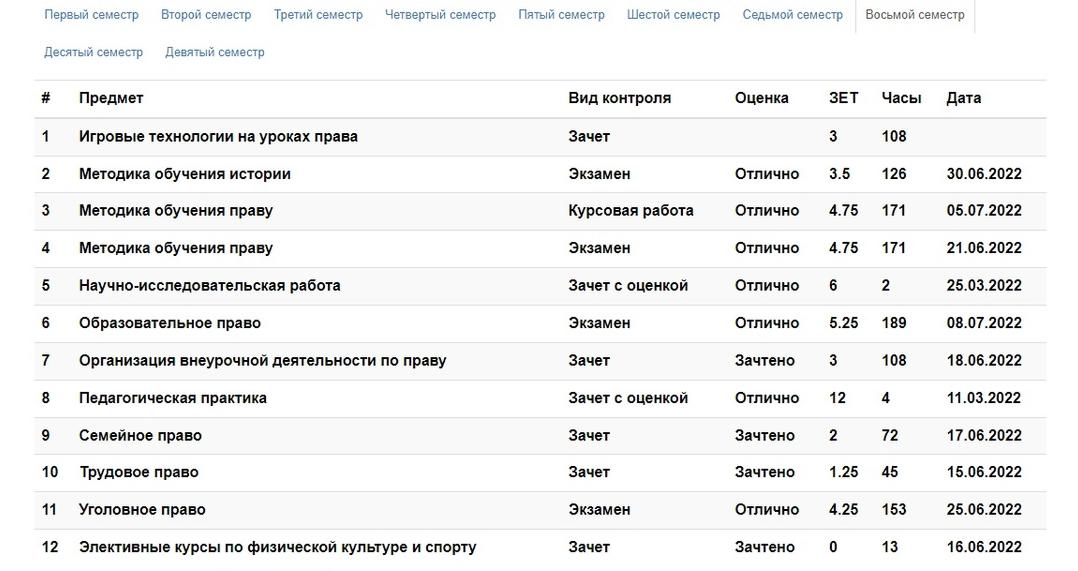
Task: Click the active Восьмой семестр tab
Action: pos(915,14)
